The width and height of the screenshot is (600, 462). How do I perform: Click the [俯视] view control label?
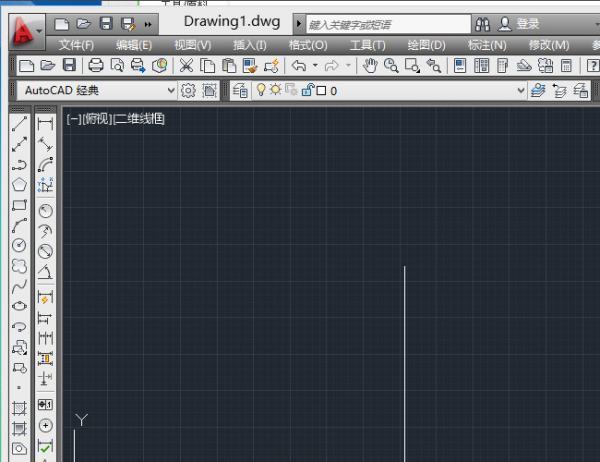[97, 119]
